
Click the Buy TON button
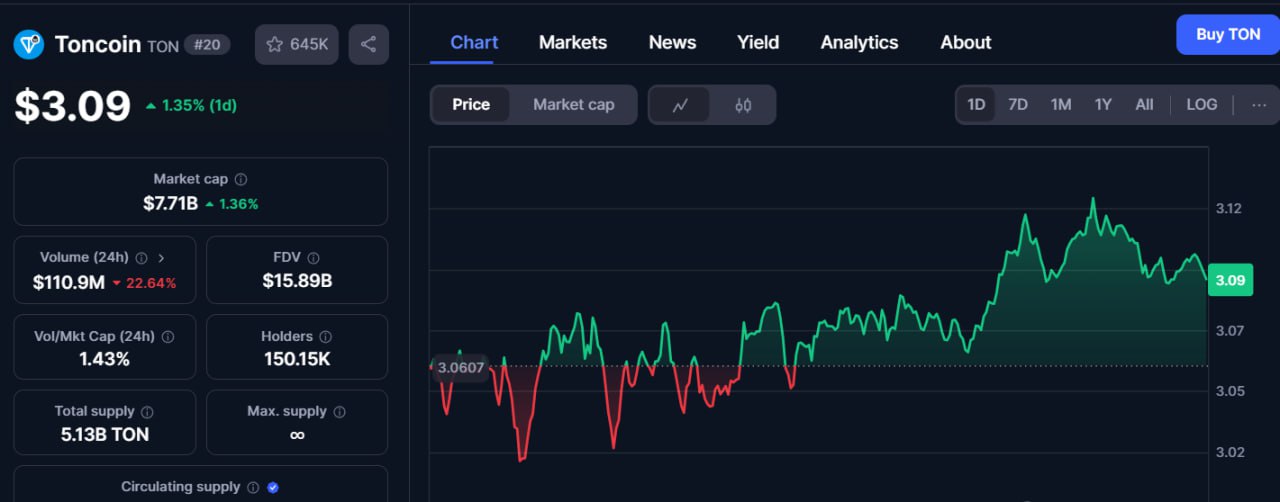pos(1228,34)
